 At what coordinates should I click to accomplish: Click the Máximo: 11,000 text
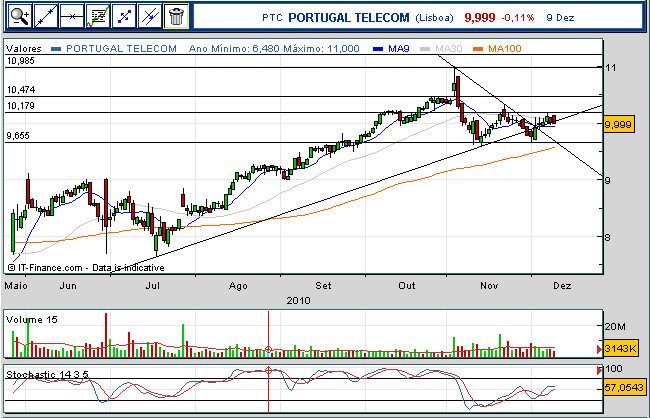pyautogui.click(x=322, y=49)
